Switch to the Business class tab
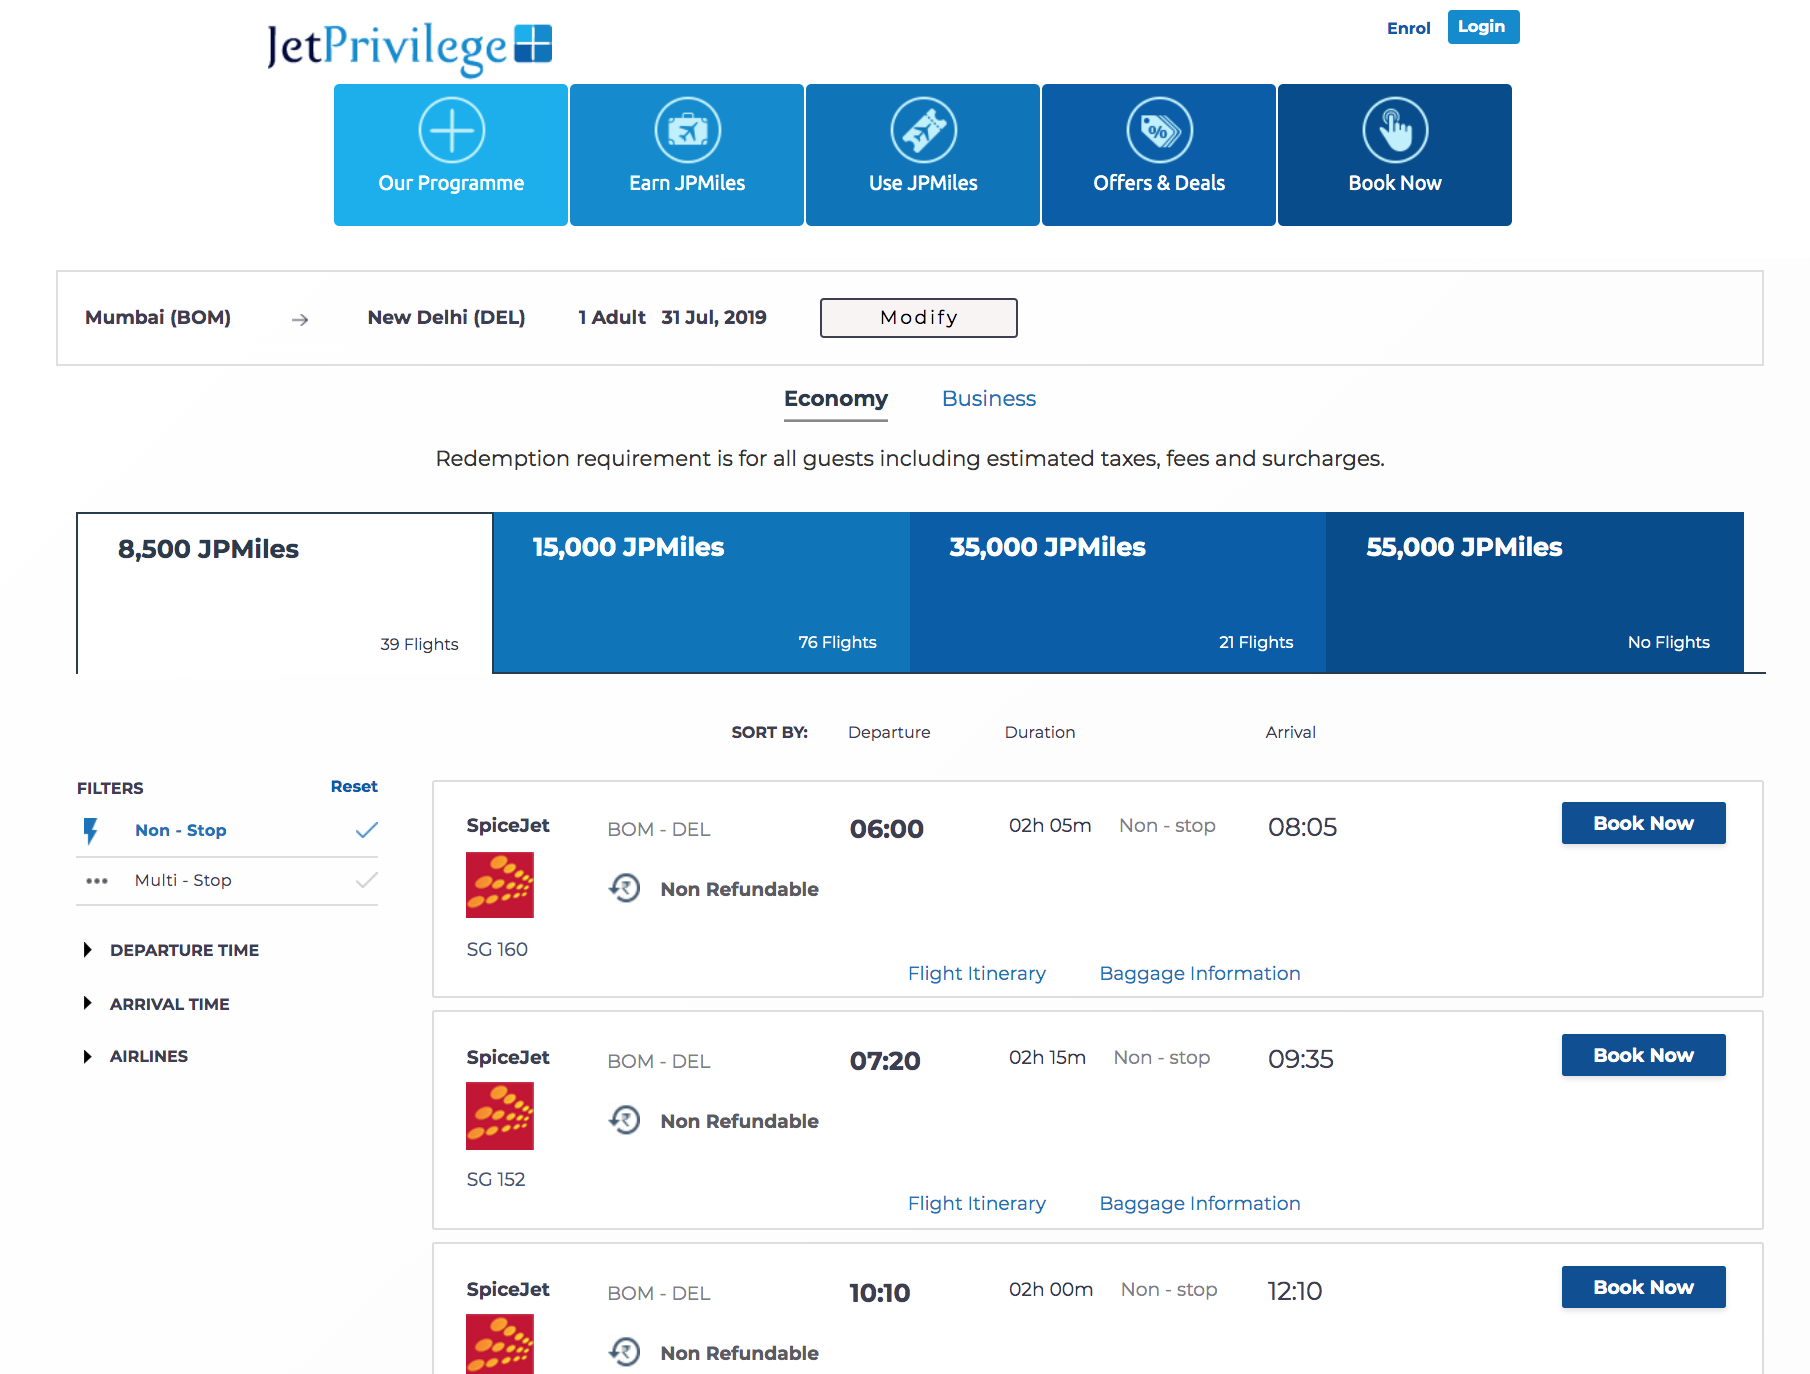Screen dimensions: 1810x1374 [987, 398]
